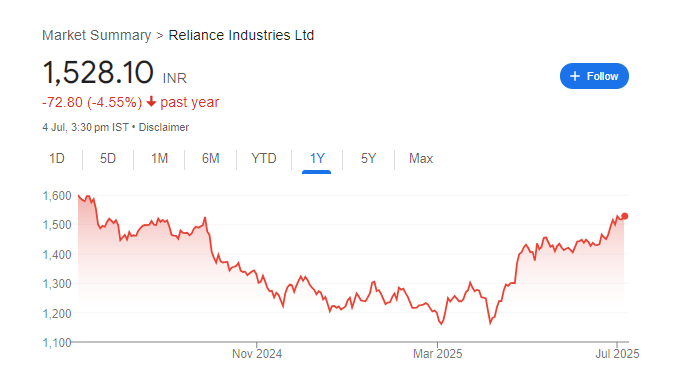
Task: Switch chart to 6M range
Action: 211,159
